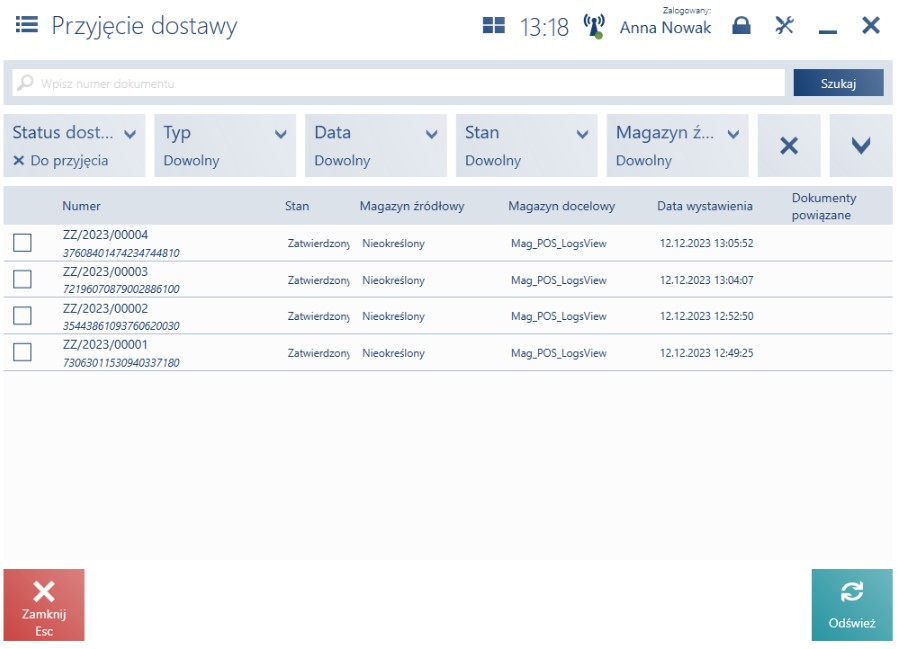Screen dimensions: 898x649
Task: Open the Data filter dropdown
Action: coord(376,145)
